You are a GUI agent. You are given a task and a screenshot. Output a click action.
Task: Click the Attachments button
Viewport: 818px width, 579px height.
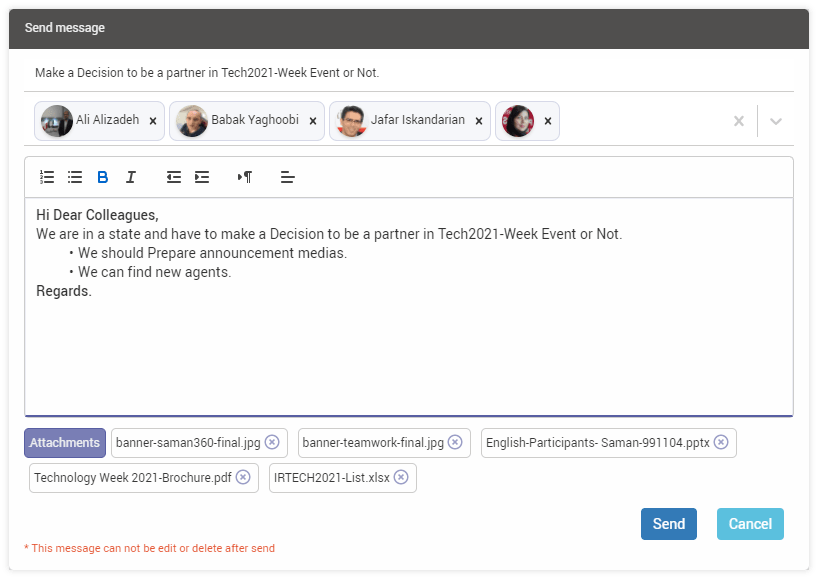coord(65,443)
